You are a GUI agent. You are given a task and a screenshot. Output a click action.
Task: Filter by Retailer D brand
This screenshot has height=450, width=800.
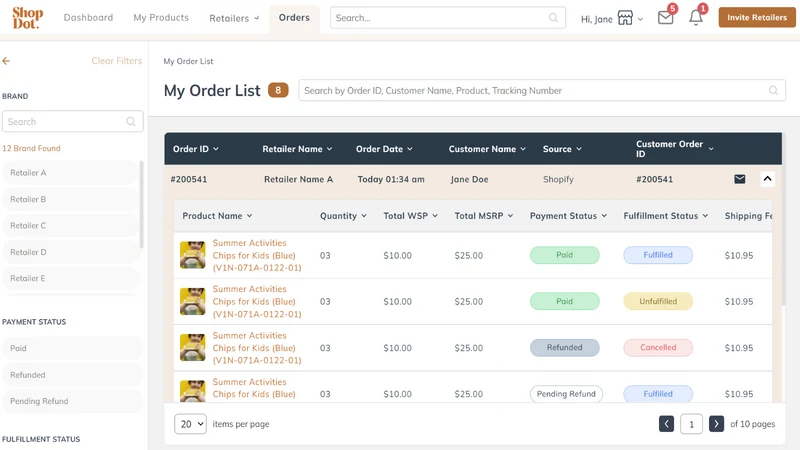point(70,252)
